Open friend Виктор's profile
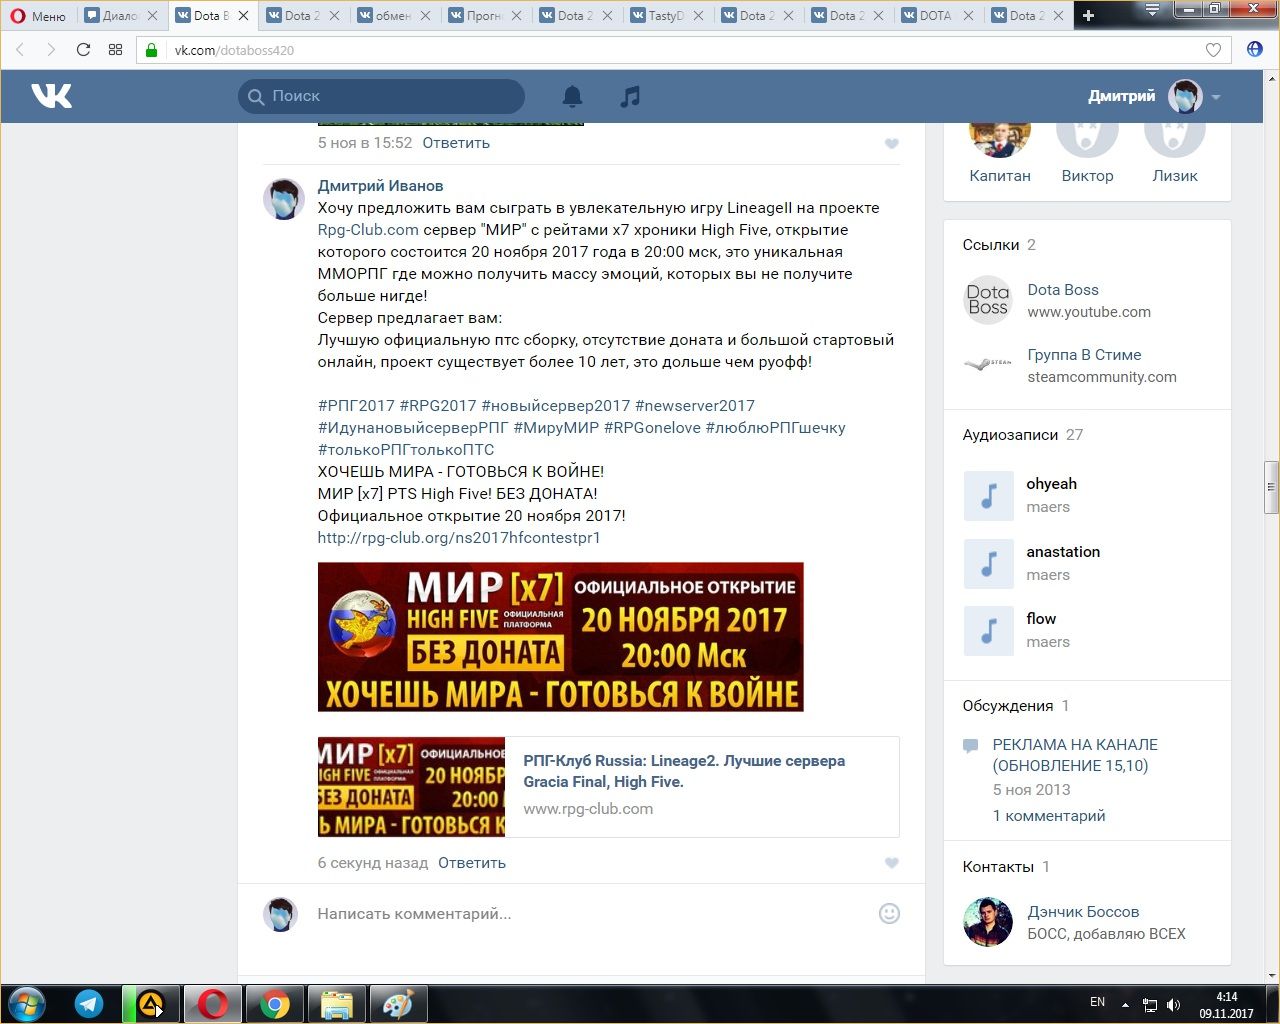1280x1024 pixels. 1087,176
